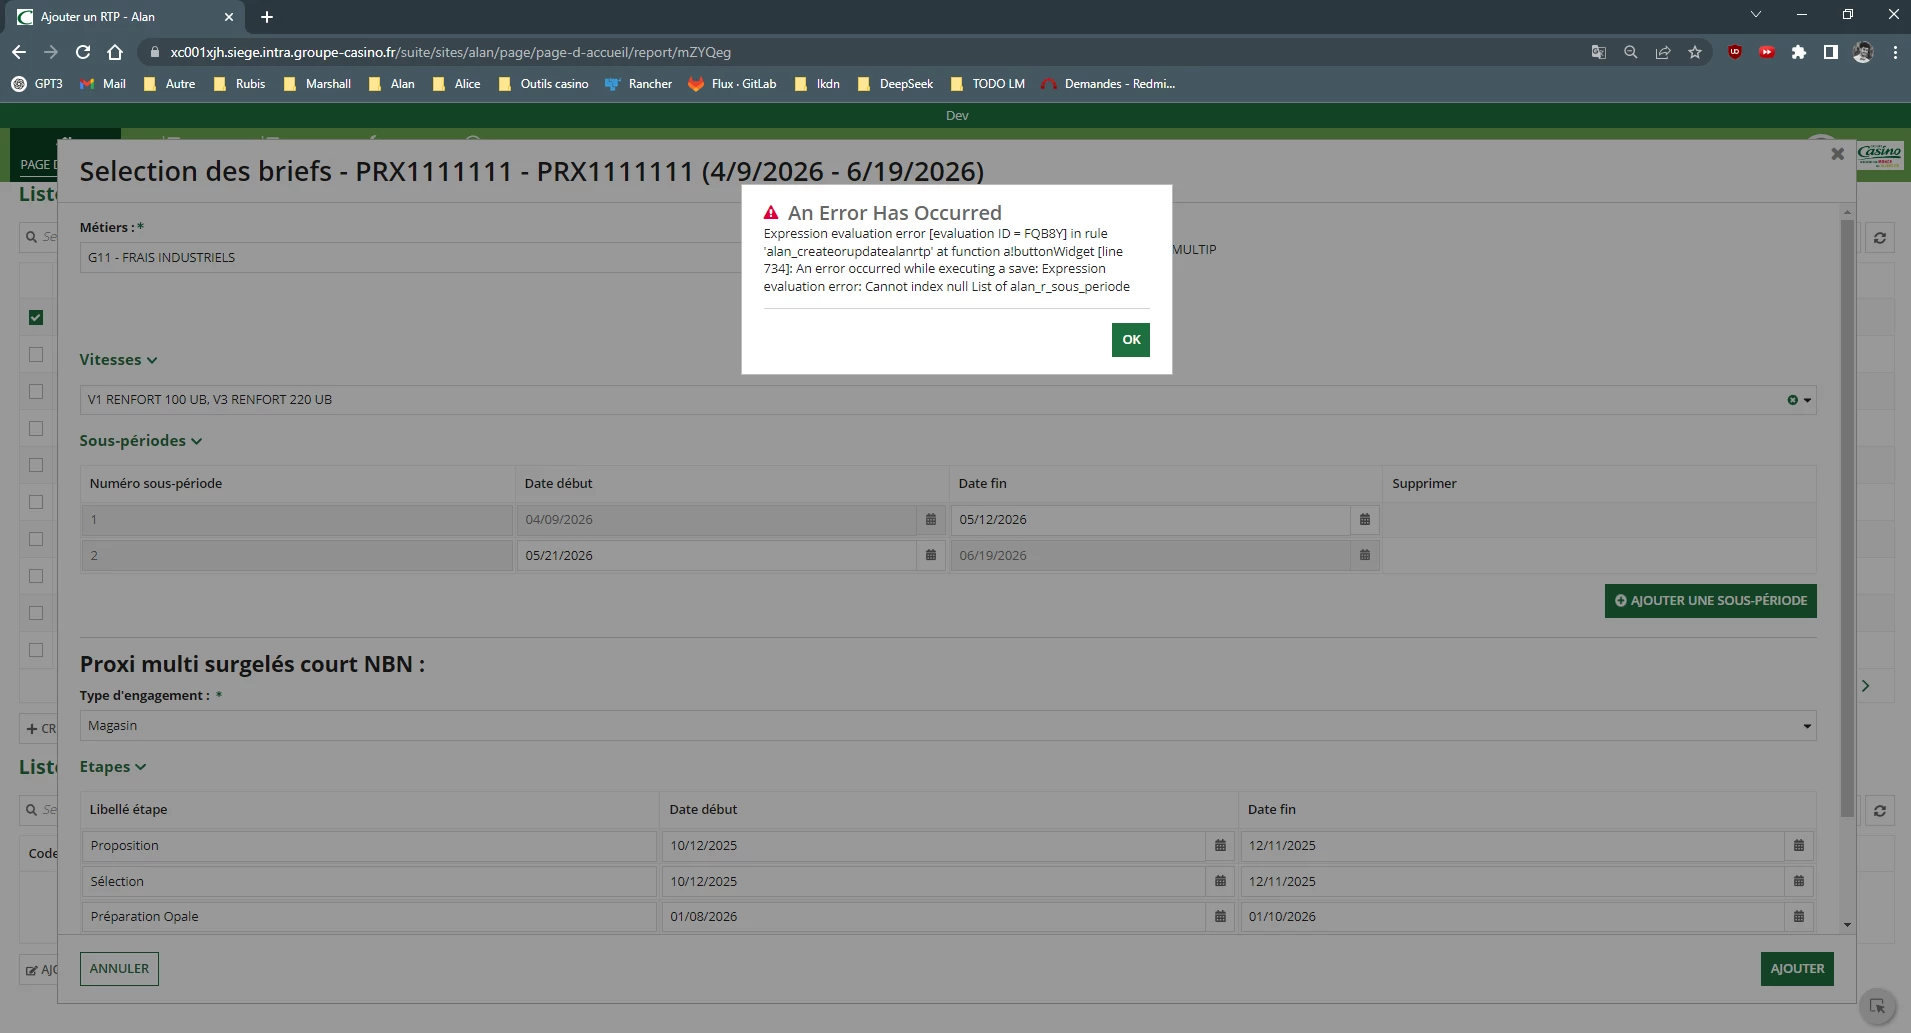This screenshot has width=1911, height=1033.
Task: Close the Selection des briefs dialog
Action: click(x=1837, y=154)
